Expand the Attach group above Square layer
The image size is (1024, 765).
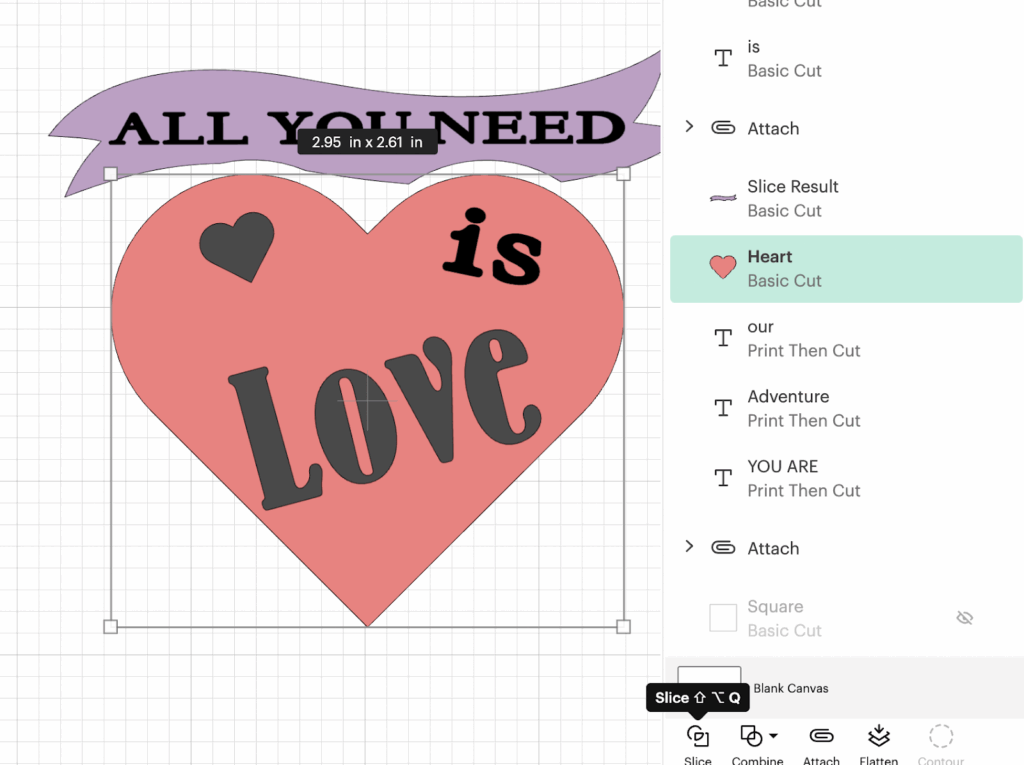689,547
